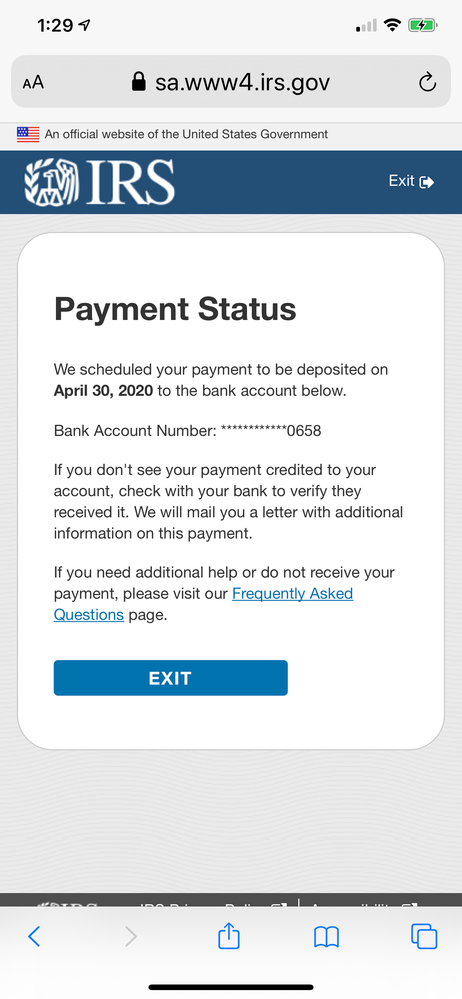Tap the 1:29 clock in status bar

tap(55, 25)
